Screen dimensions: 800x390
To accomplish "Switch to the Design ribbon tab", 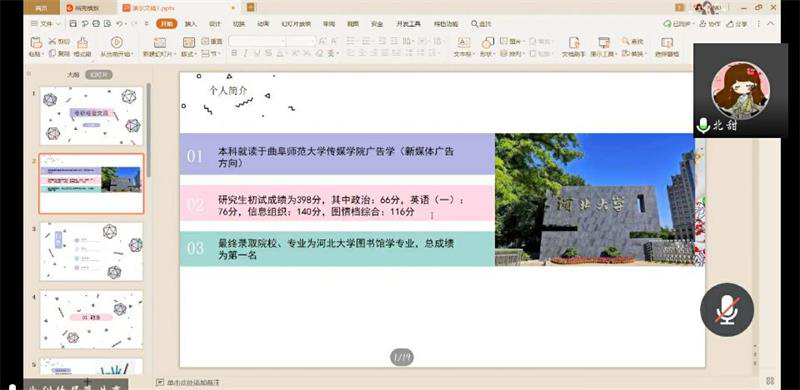I will 215,23.
